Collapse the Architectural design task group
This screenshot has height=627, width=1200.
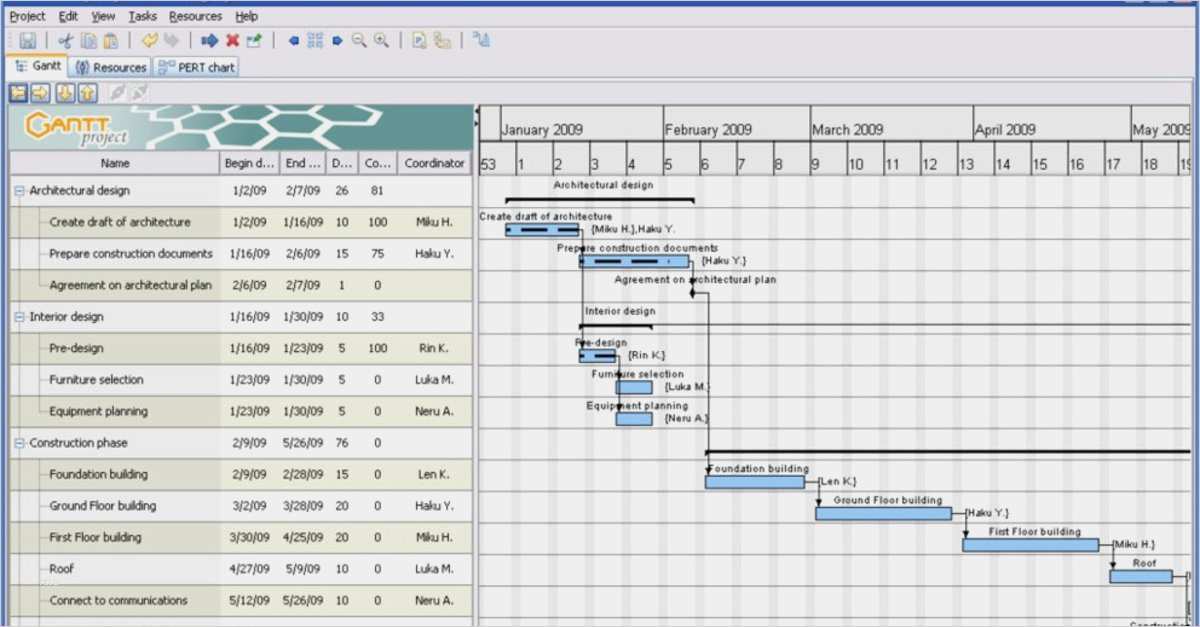coord(20,191)
